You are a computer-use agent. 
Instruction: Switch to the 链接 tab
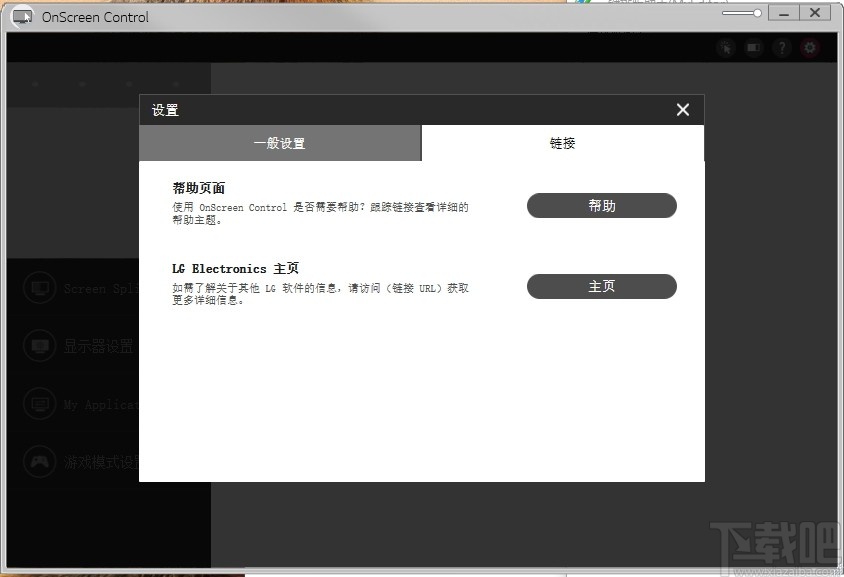tap(562, 143)
